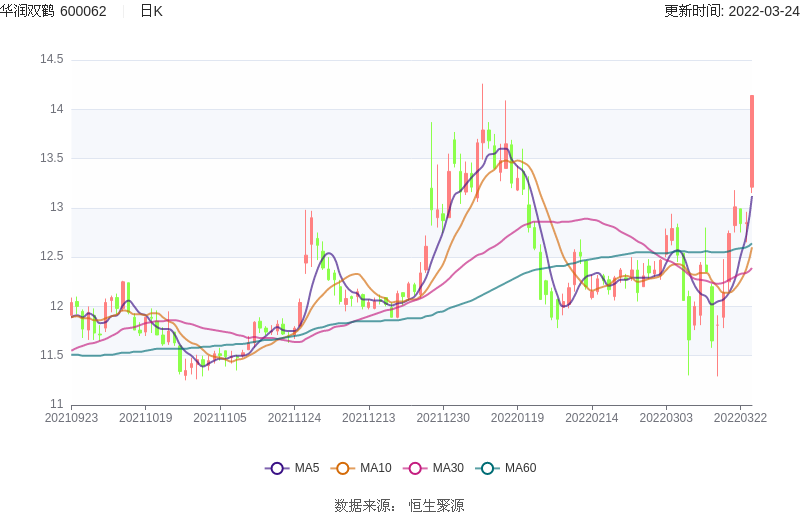
Task: Click the 20220322 end date label
Action: (739, 419)
